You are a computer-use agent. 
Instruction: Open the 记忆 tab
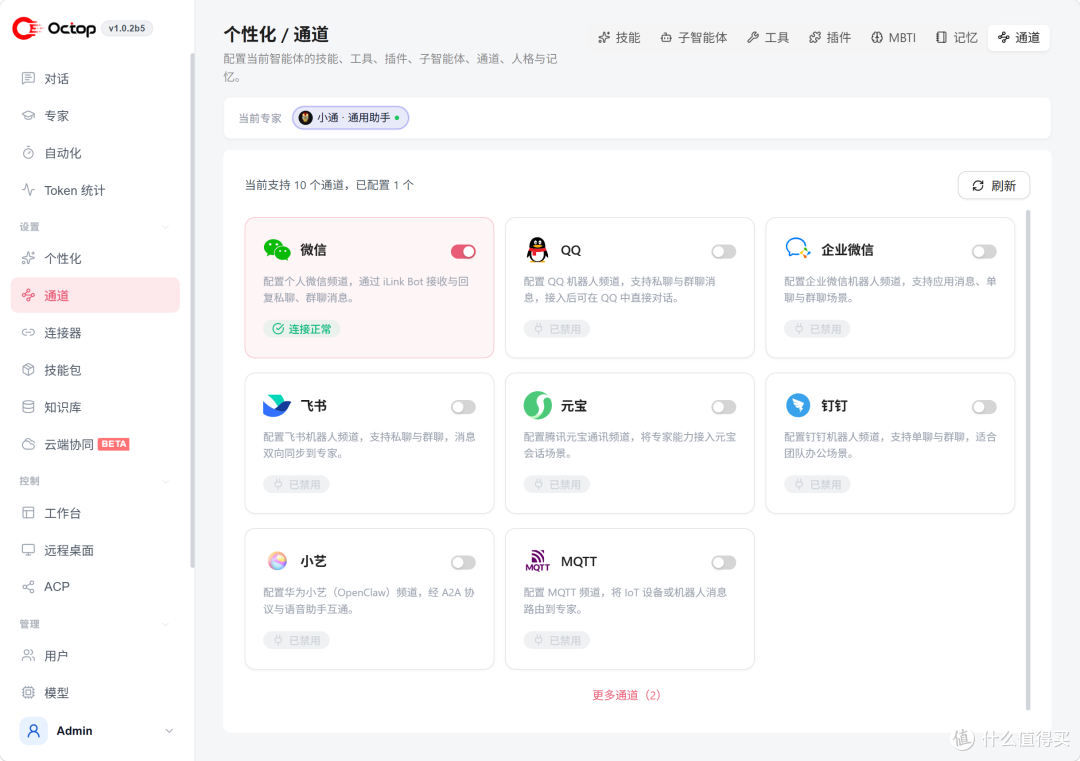coord(957,38)
